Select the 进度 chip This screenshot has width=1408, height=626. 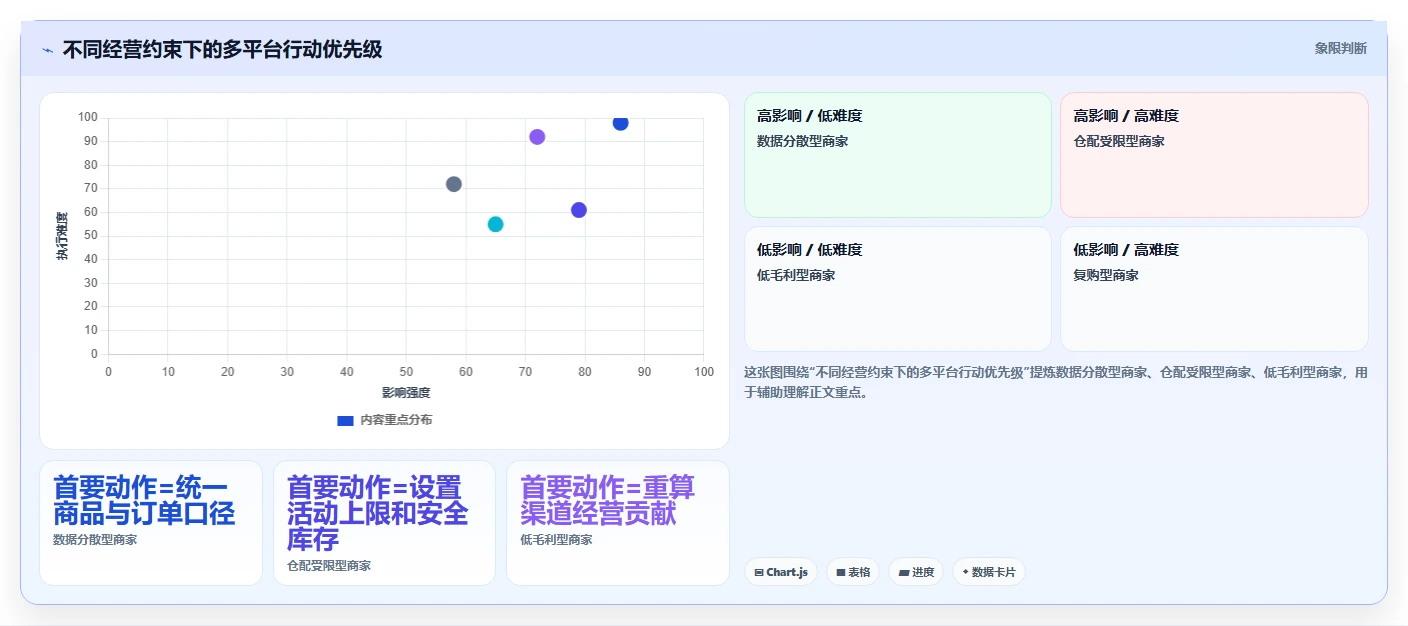[x=916, y=572]
